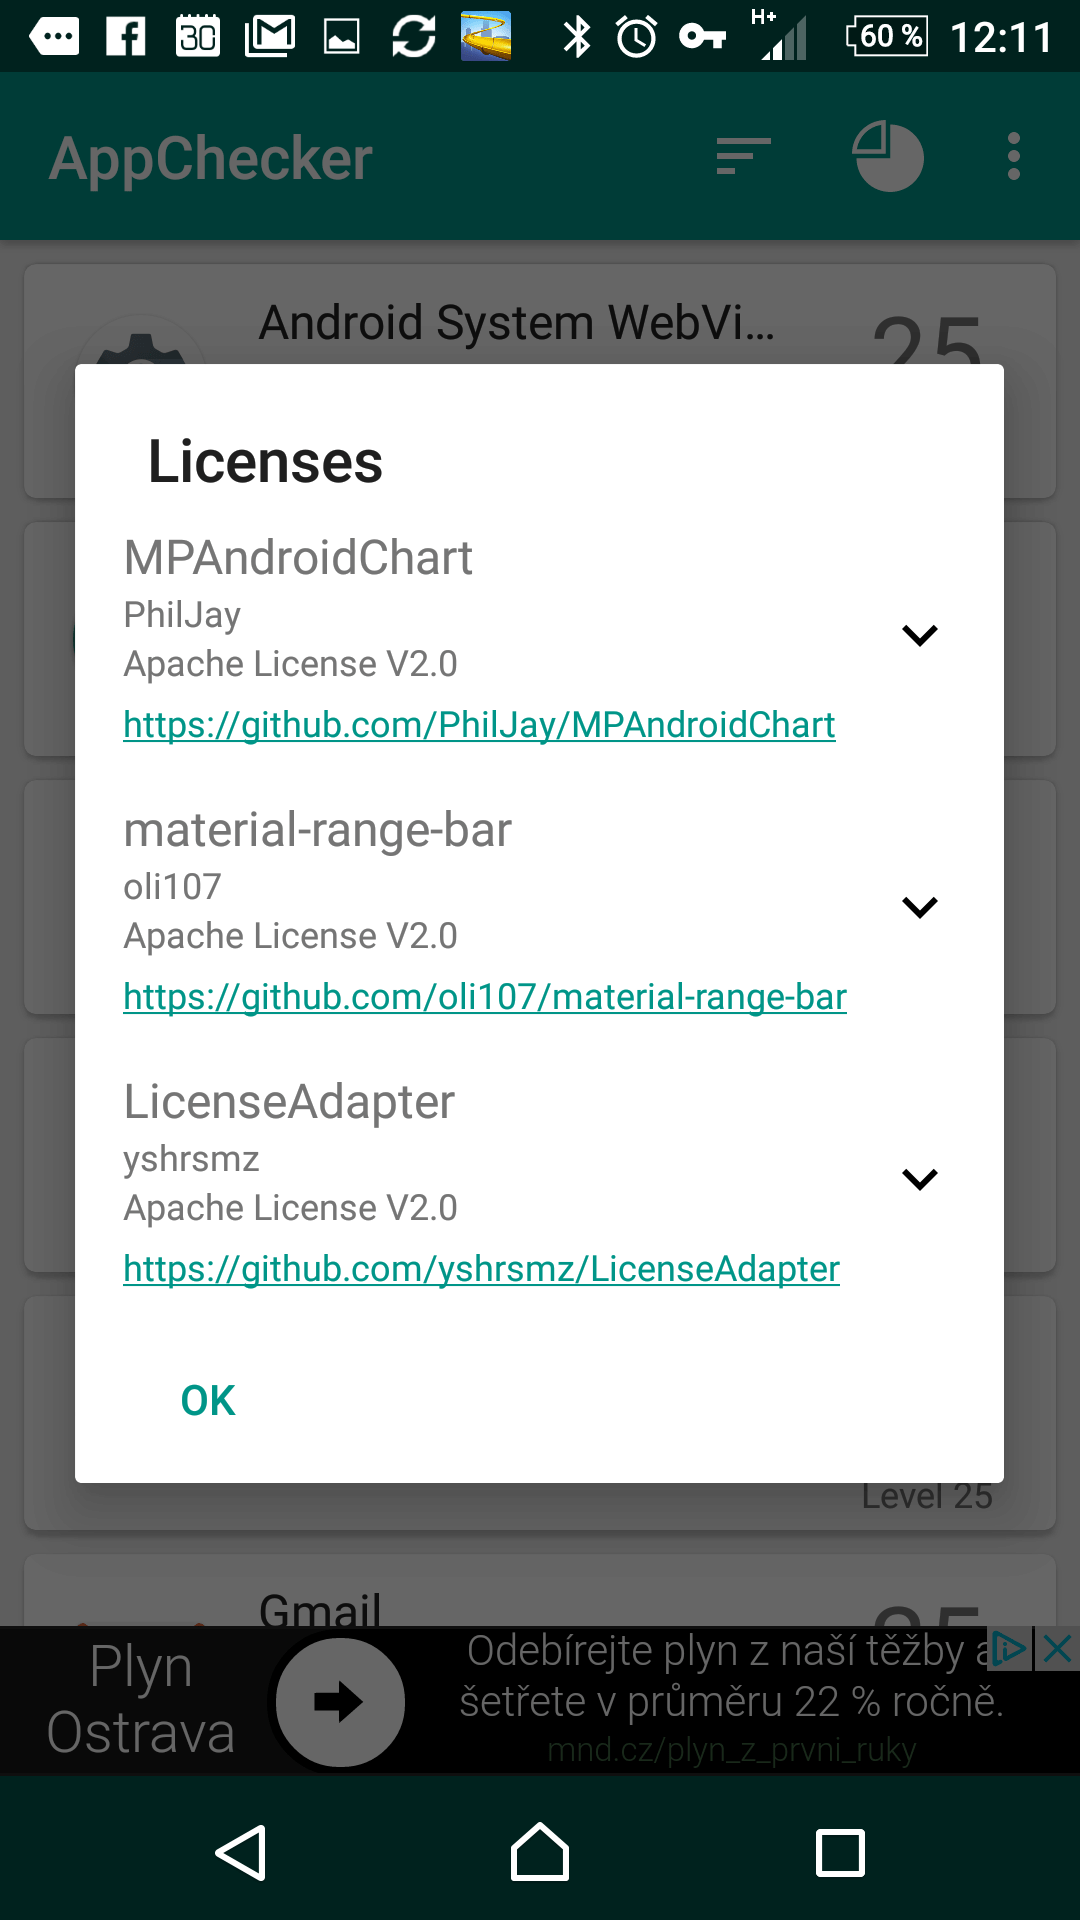Expand the material-range-bar license details
The height and width of the screenshot is (1920, 1080).
pos(919,907)
